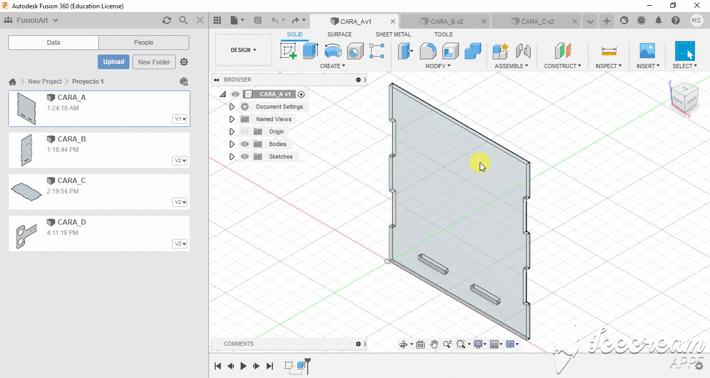The width and height of the screenshot is (710, 378).
Task: Select the Orbit navigation tool
Action: (403, 345)
